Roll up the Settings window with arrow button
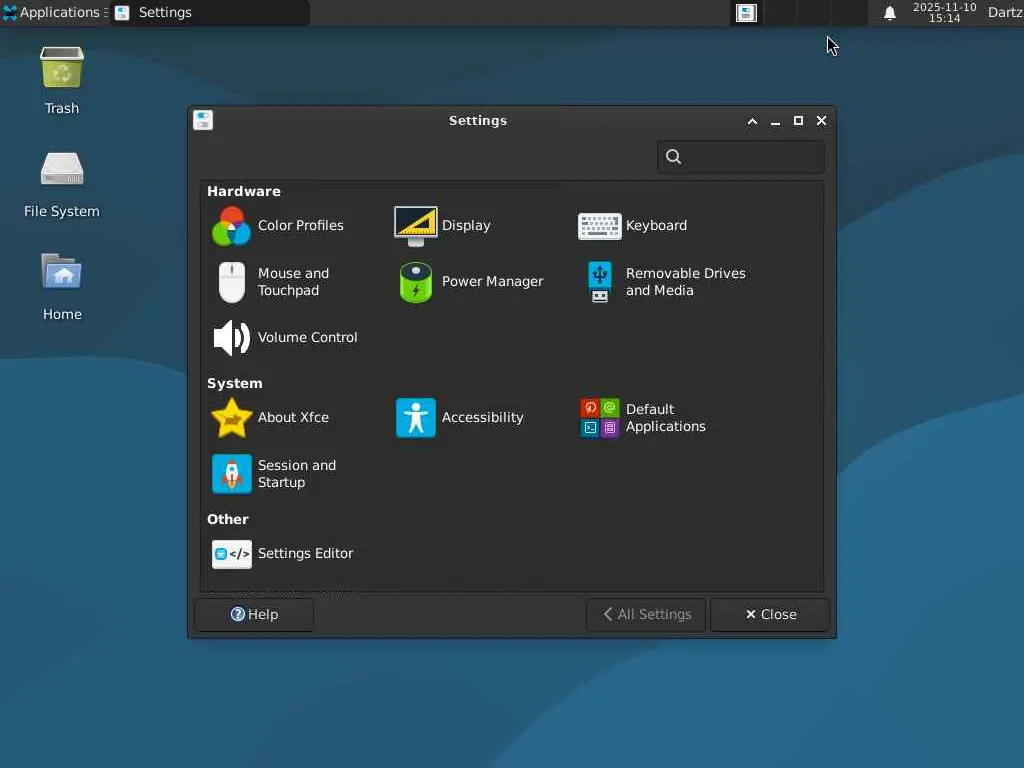Screen dimensions: 1024x768 pyautogui.click(x=752, y=121)
